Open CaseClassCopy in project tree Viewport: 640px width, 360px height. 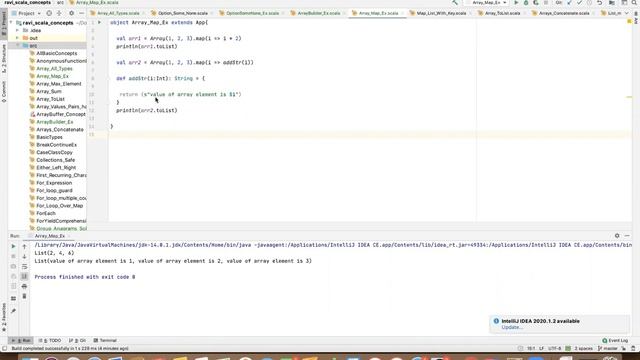coord(54,152)
